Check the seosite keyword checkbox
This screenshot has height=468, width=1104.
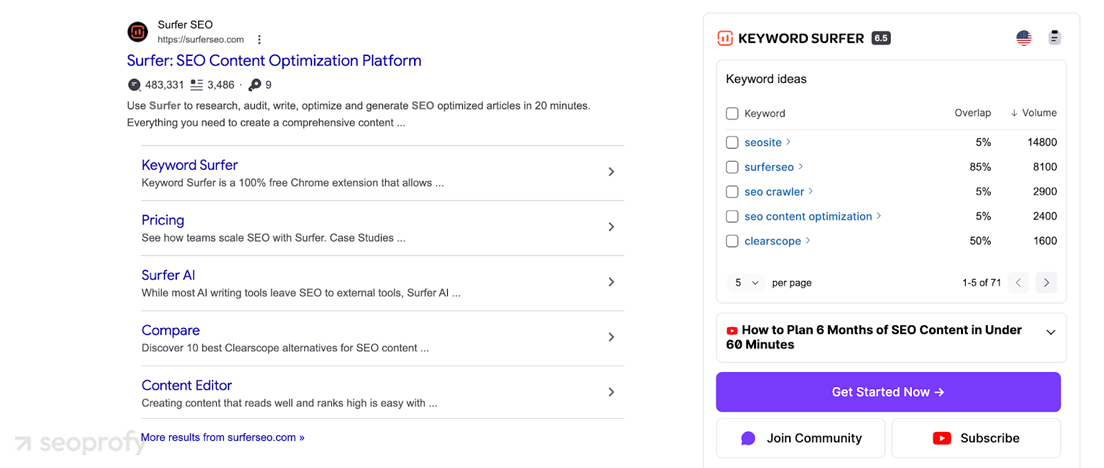coord(732,142)
